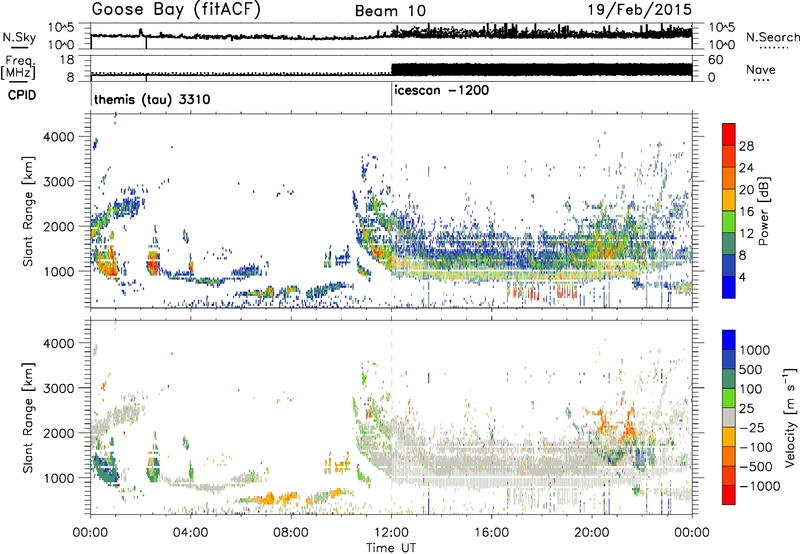The image size is (800, 554).
Task: Click the velocity panel 'Slant Range [km]' label
Action: [28, 417]
